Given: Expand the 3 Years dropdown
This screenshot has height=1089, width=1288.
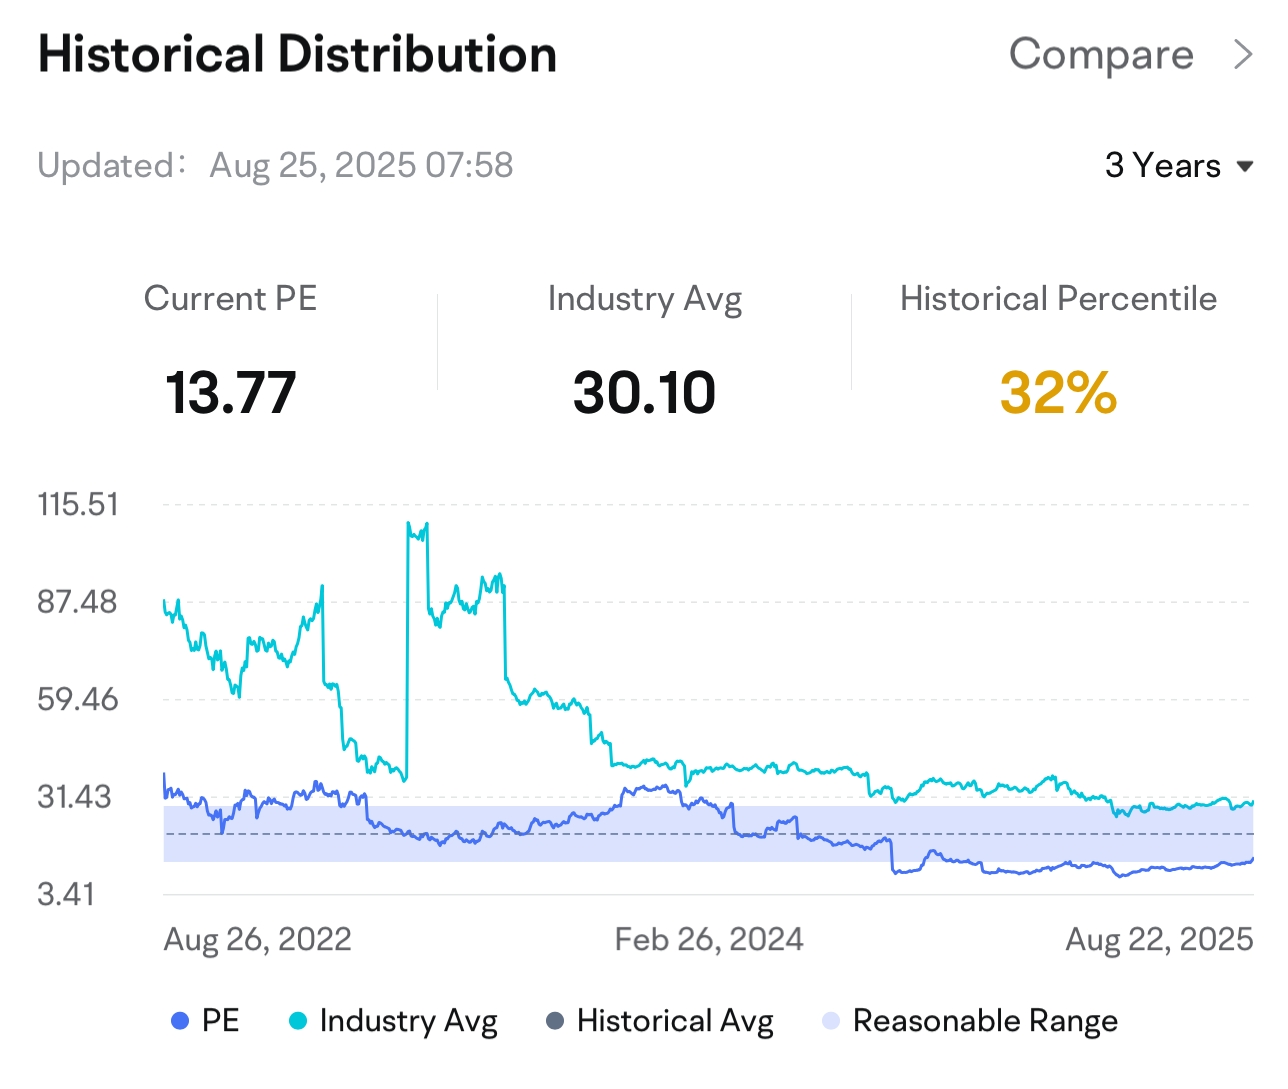Looking at the screenshot, I should [1163, 165].
